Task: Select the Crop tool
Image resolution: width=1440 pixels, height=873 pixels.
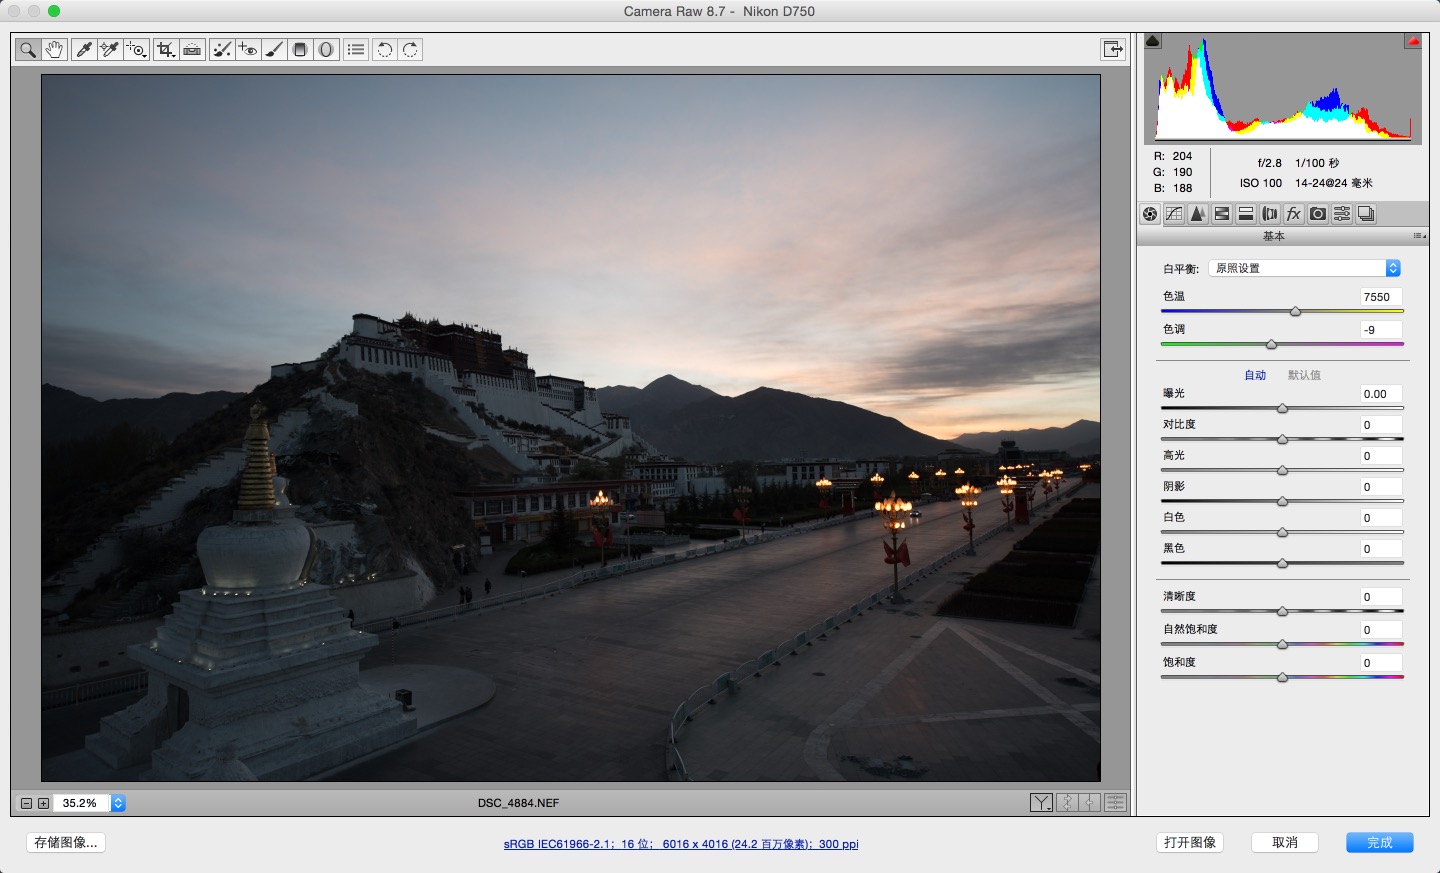Action: pos(166,49)
